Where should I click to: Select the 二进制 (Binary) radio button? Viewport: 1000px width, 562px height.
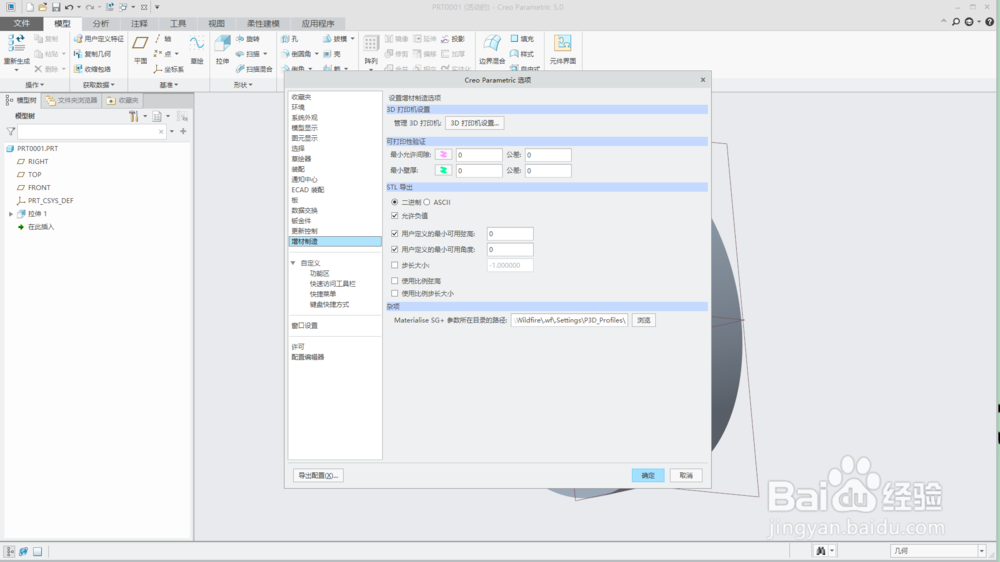point(395,202)
